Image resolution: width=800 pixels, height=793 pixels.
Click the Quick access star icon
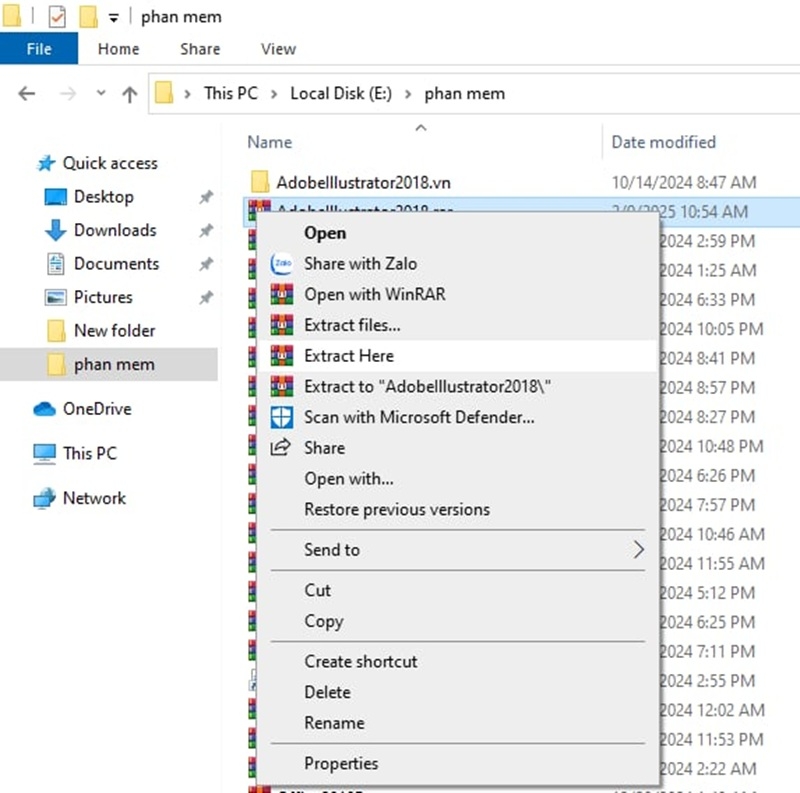tap(45, 163)
